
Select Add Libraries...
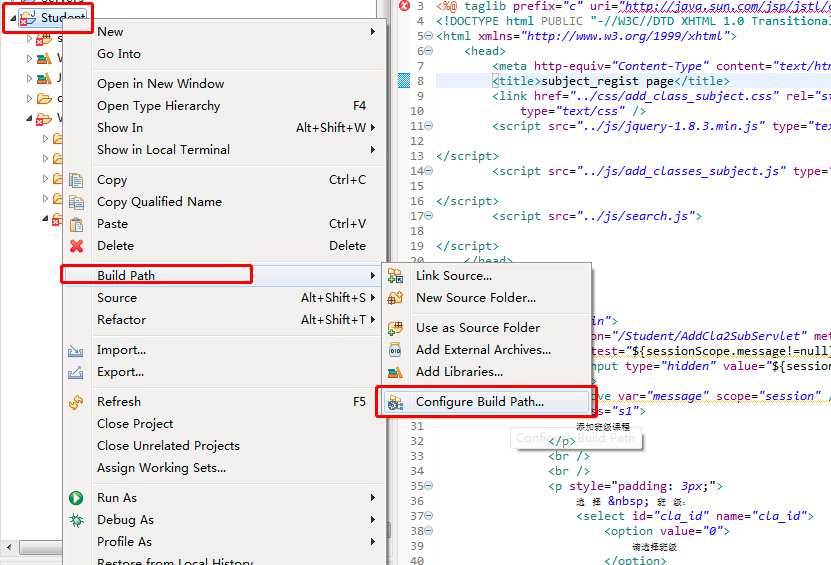tap(487, 372)
